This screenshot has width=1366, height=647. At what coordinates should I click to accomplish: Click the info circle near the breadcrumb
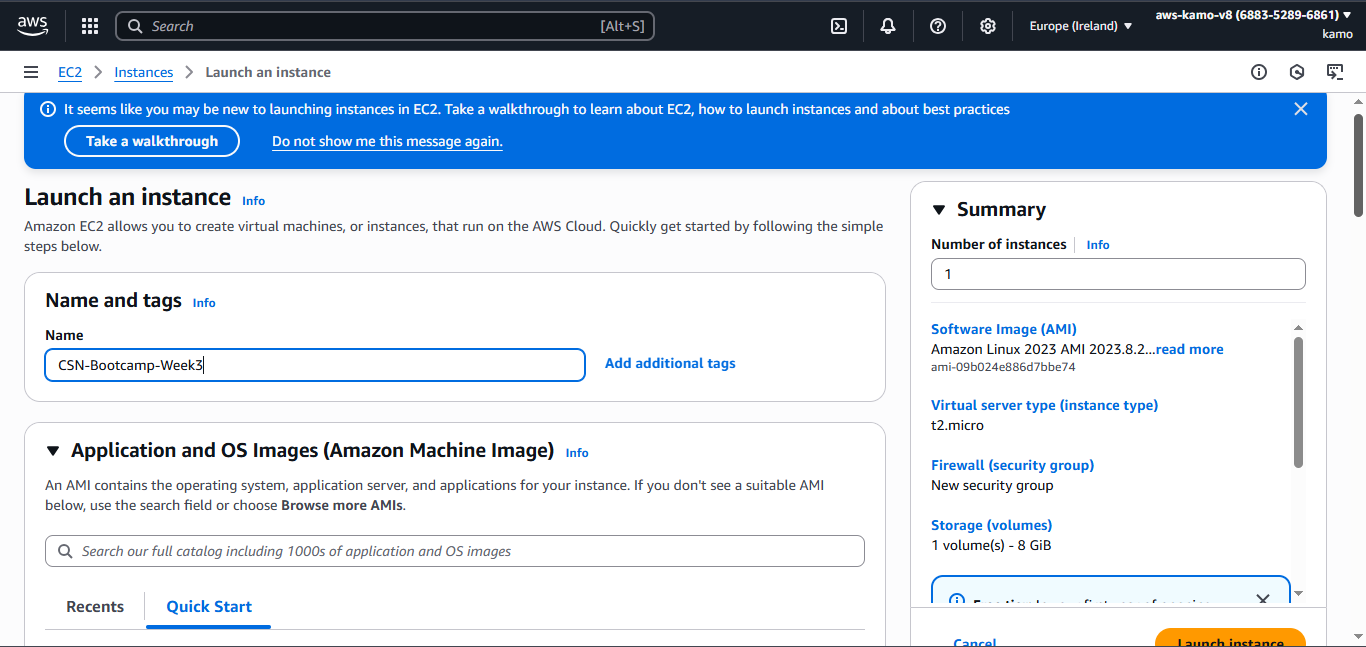tap(1258, 72)
